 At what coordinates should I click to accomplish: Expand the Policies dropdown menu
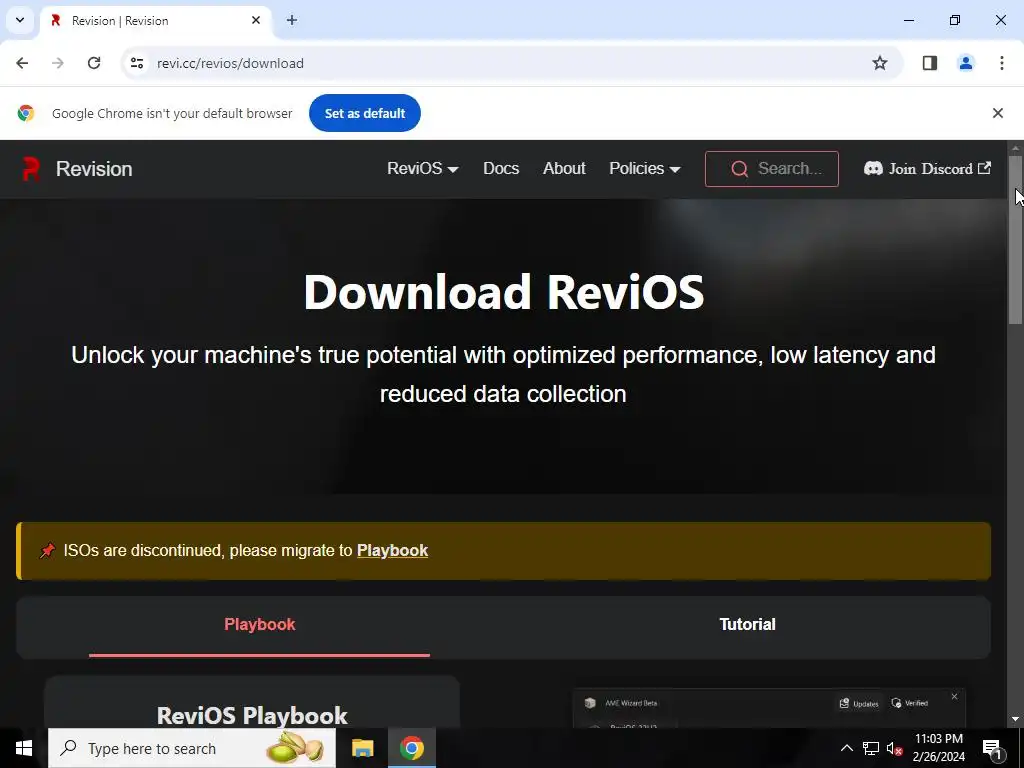pos(645,168)
